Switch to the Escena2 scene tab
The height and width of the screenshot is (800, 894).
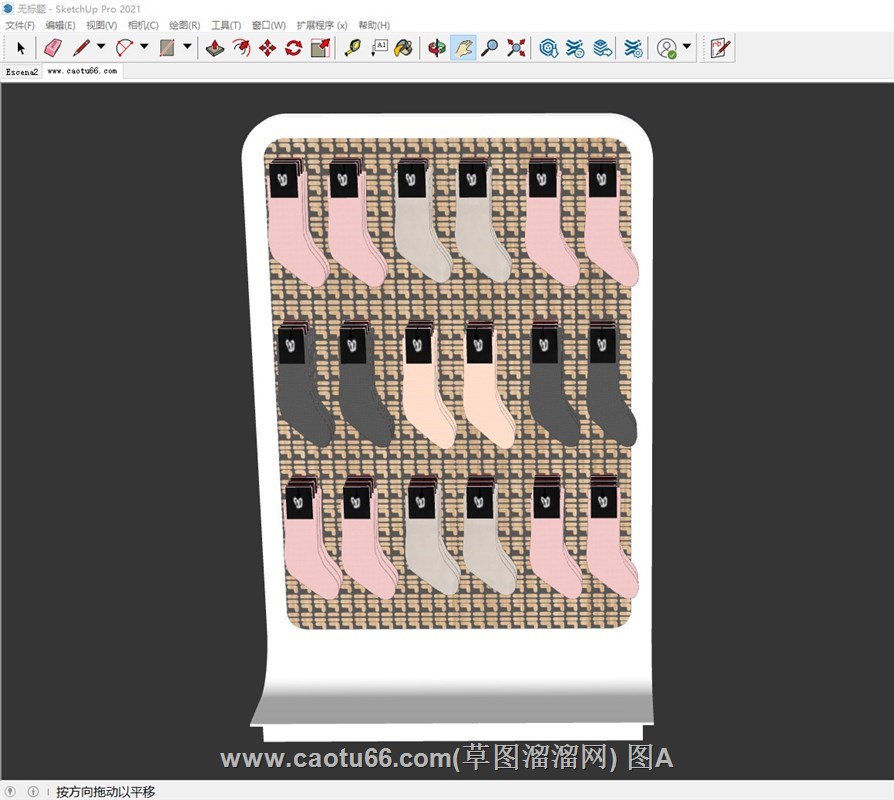[22, 72]
